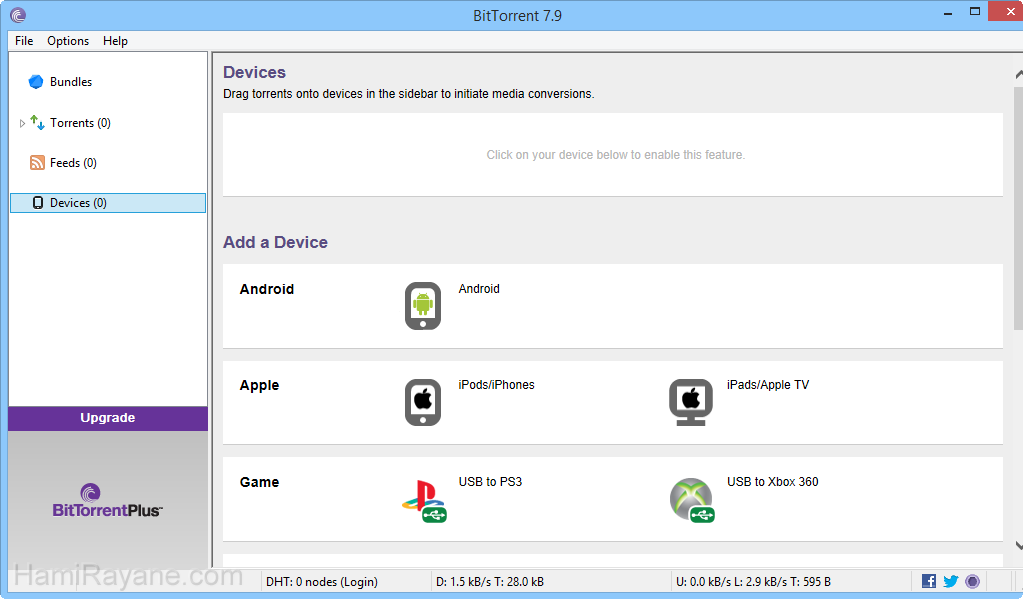Click the iPods/iPhones label
The image size is (1023, 599).
[x=496, y=385]
